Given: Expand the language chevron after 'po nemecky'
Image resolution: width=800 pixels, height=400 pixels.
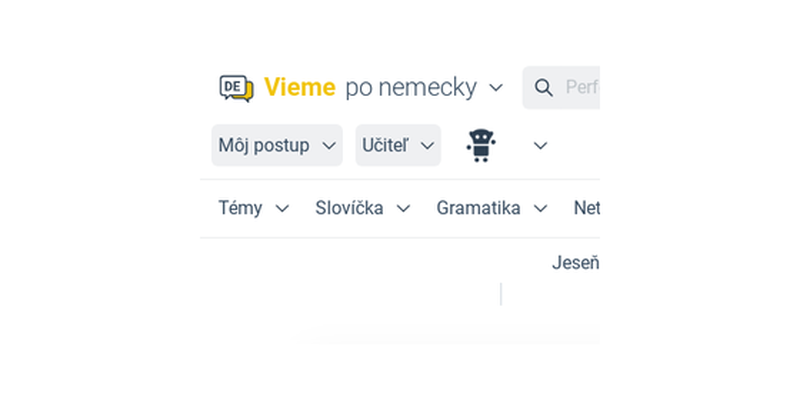Looking at the screenshot, I should point(496,88).
